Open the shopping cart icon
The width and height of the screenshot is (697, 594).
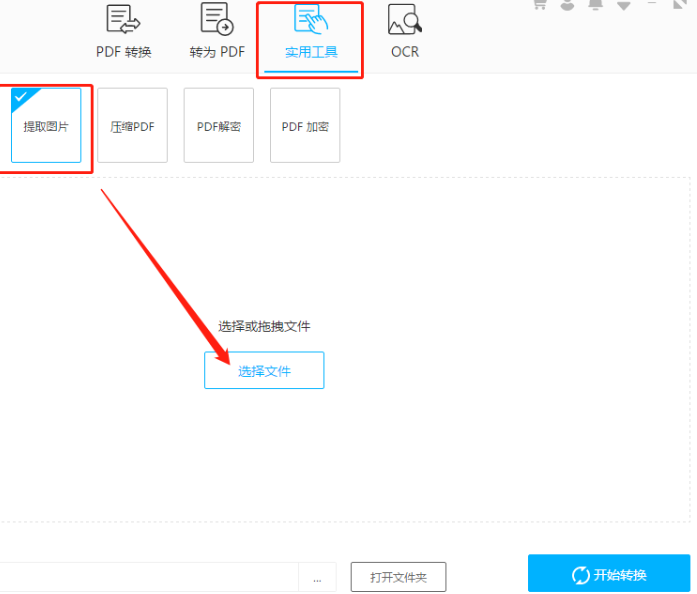click(540, 4)
